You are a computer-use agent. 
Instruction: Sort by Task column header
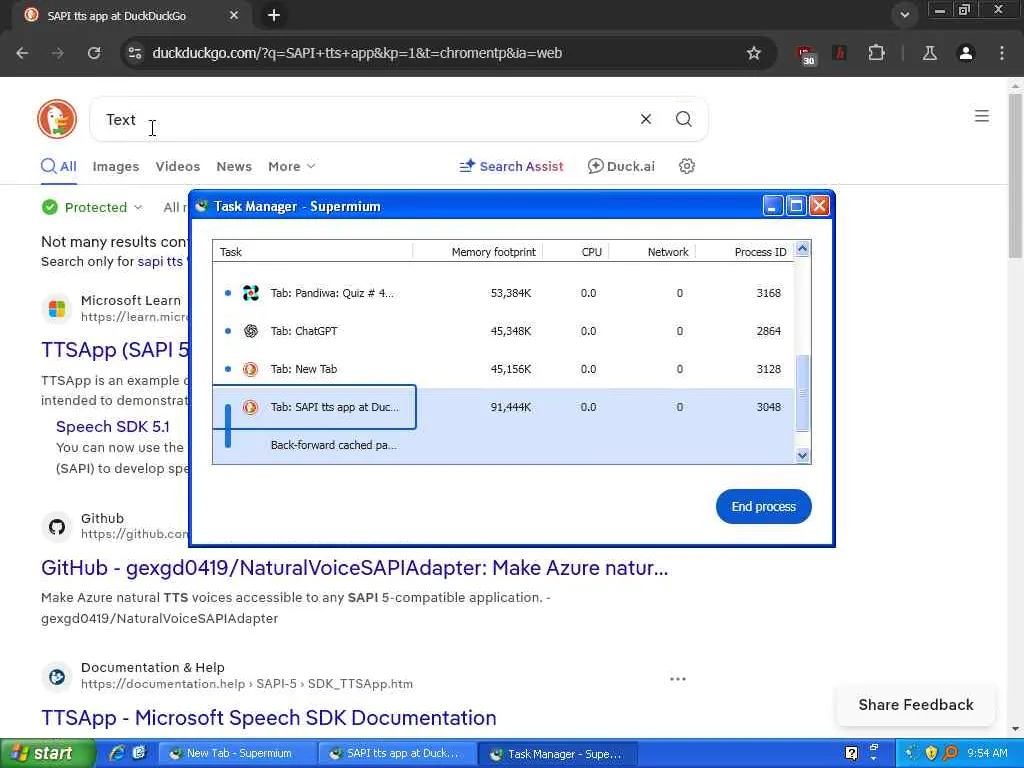[x=312, y=252]
